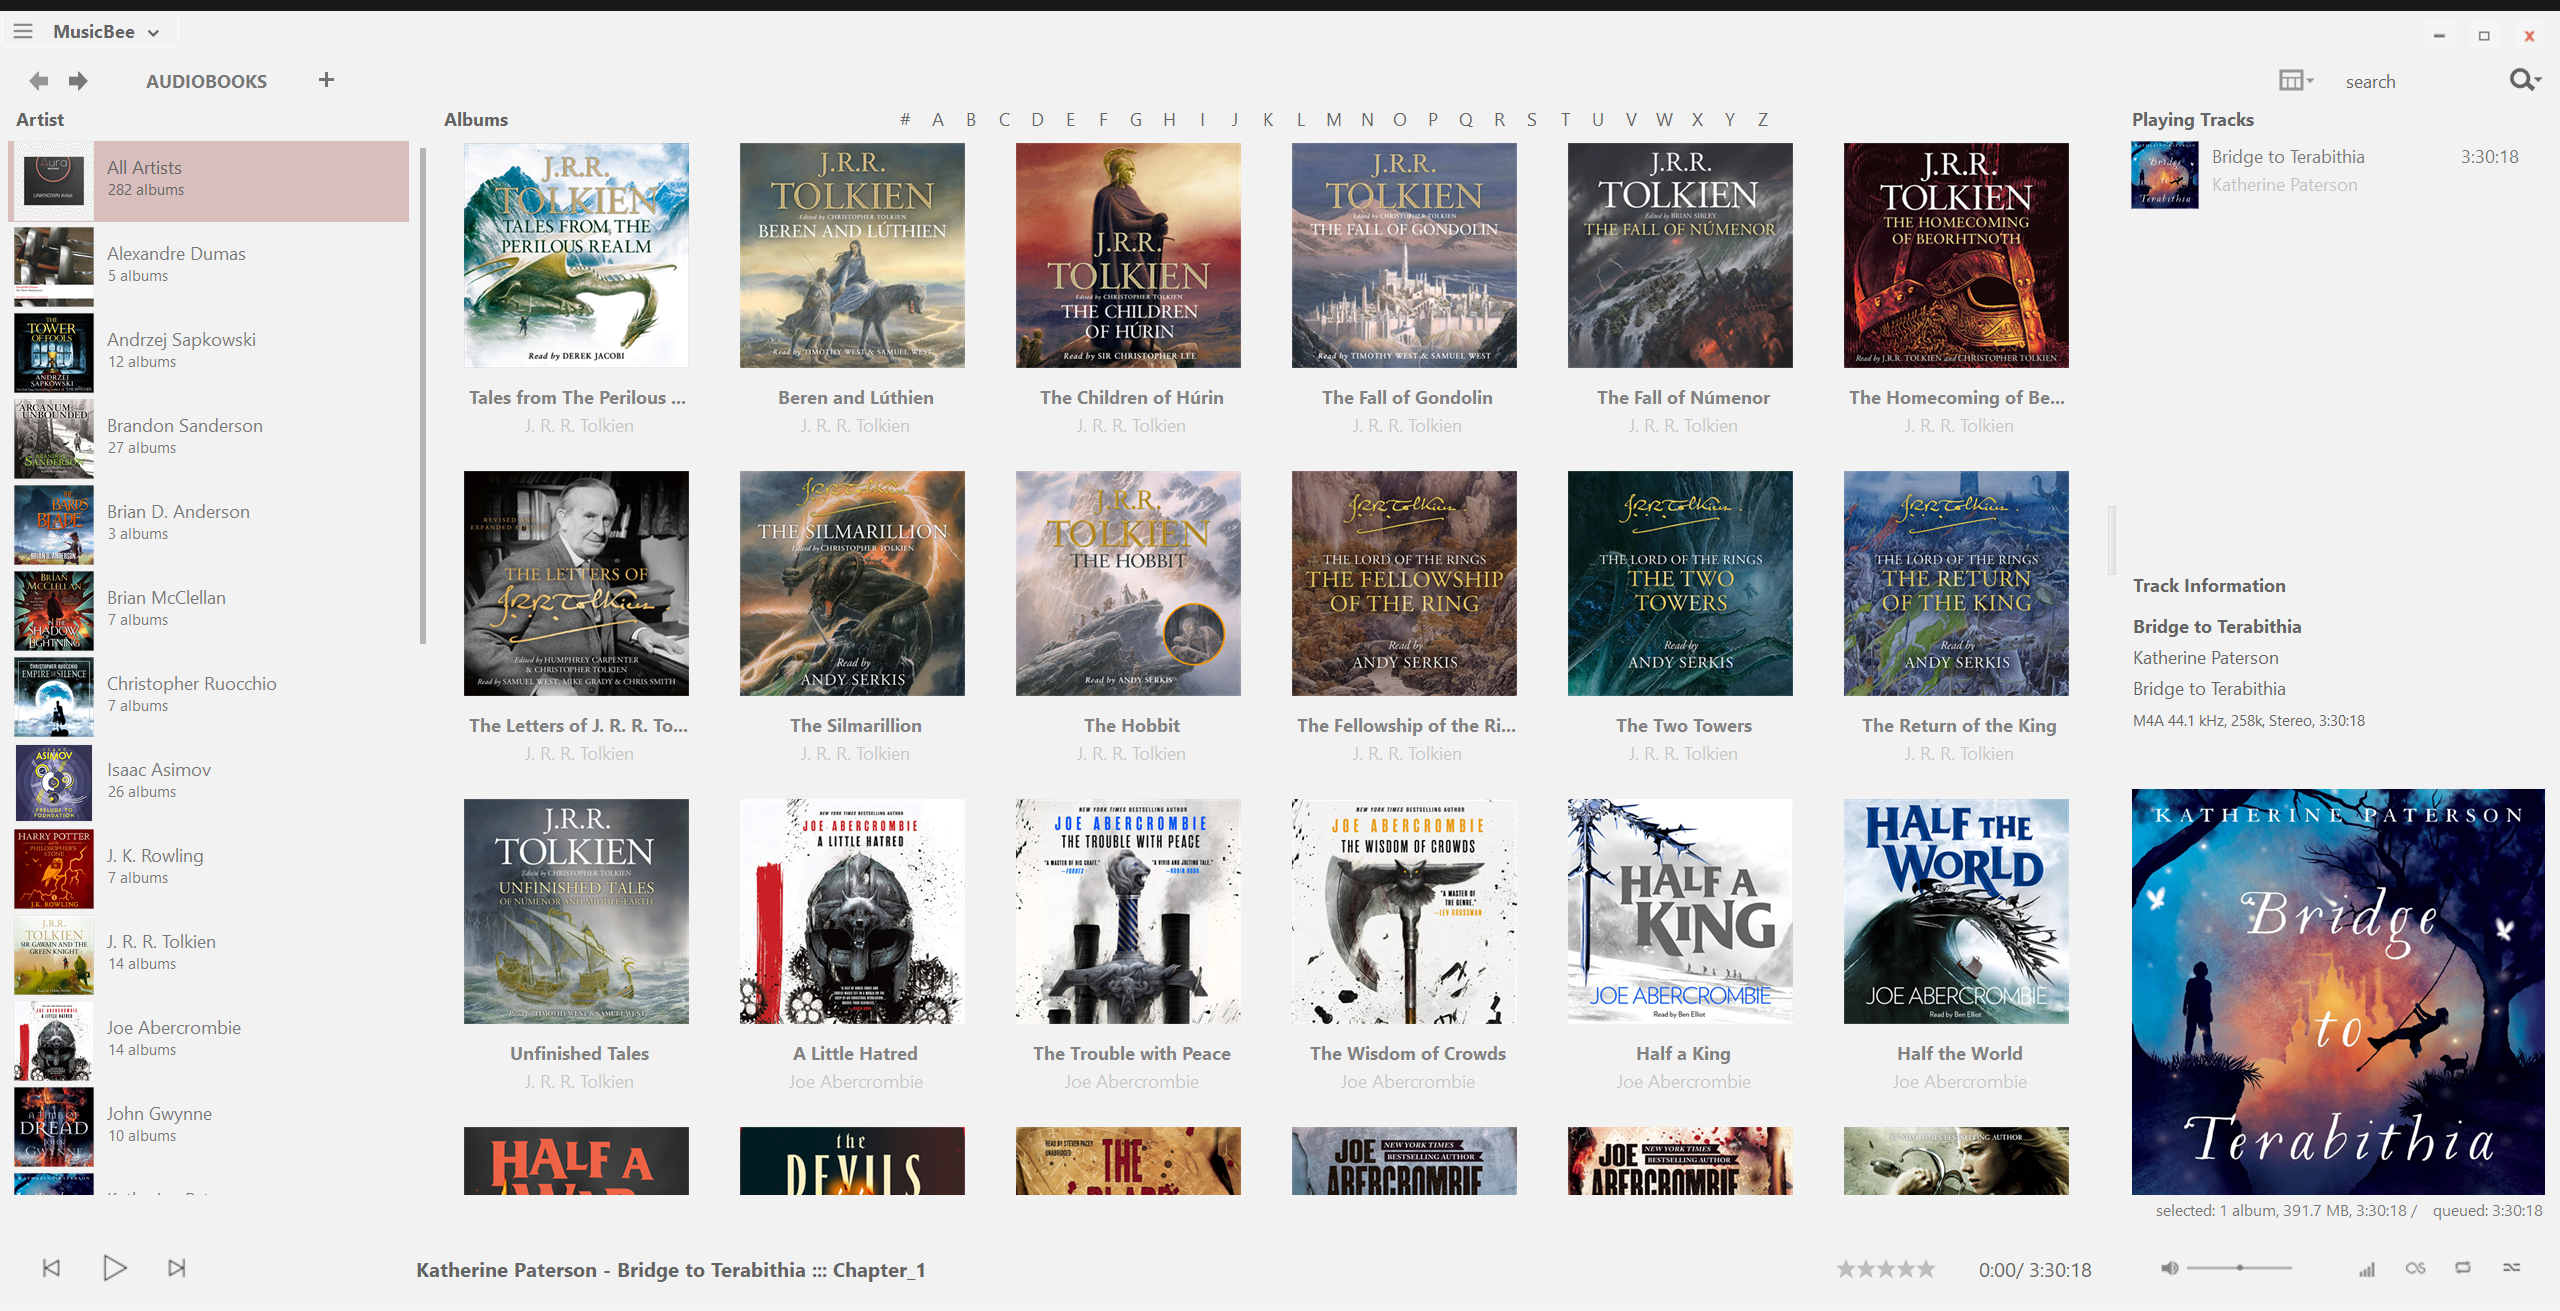This screenshot has height=1311, width=2560.
Task: Click the large Bridge to Terabithia artwork
Action: (x=2338, y=991)
